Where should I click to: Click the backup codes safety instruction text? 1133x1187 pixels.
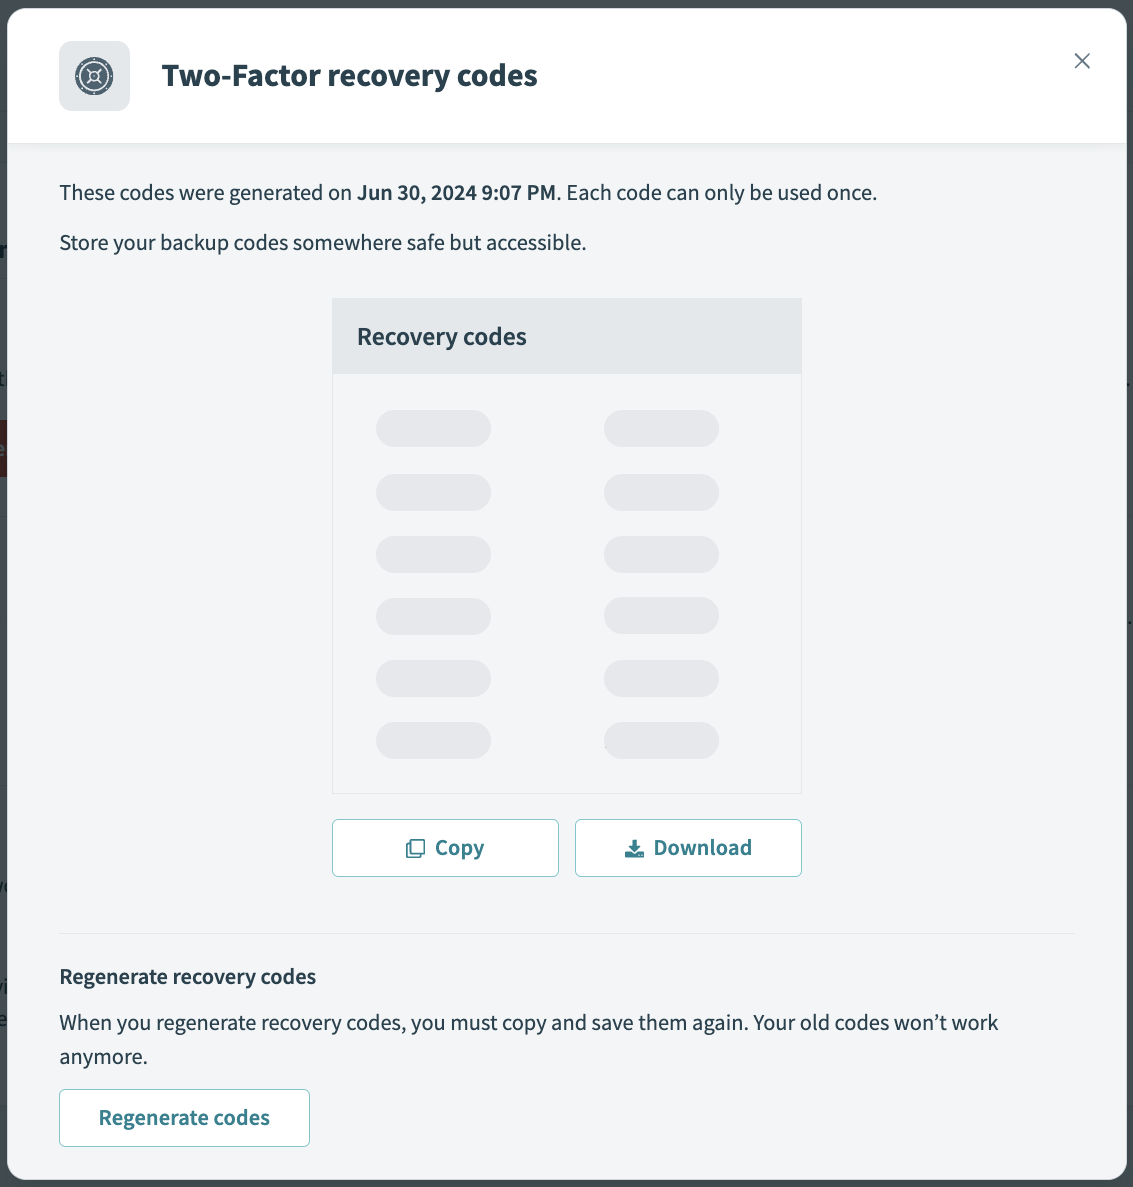tap(323, 242)
